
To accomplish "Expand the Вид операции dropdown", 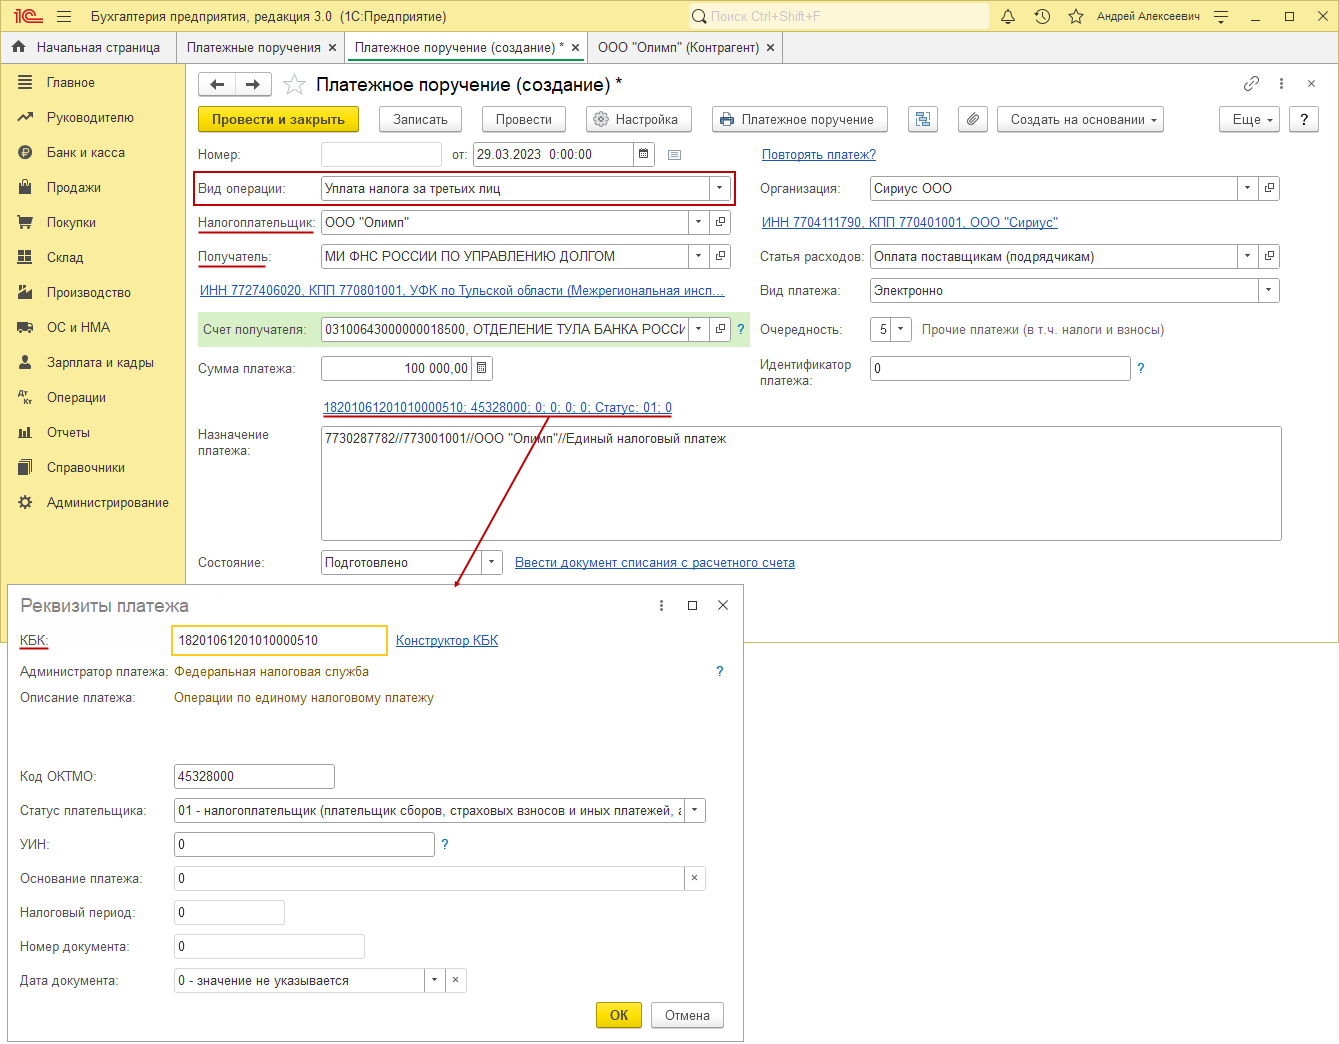I will [x=719, y=188].
